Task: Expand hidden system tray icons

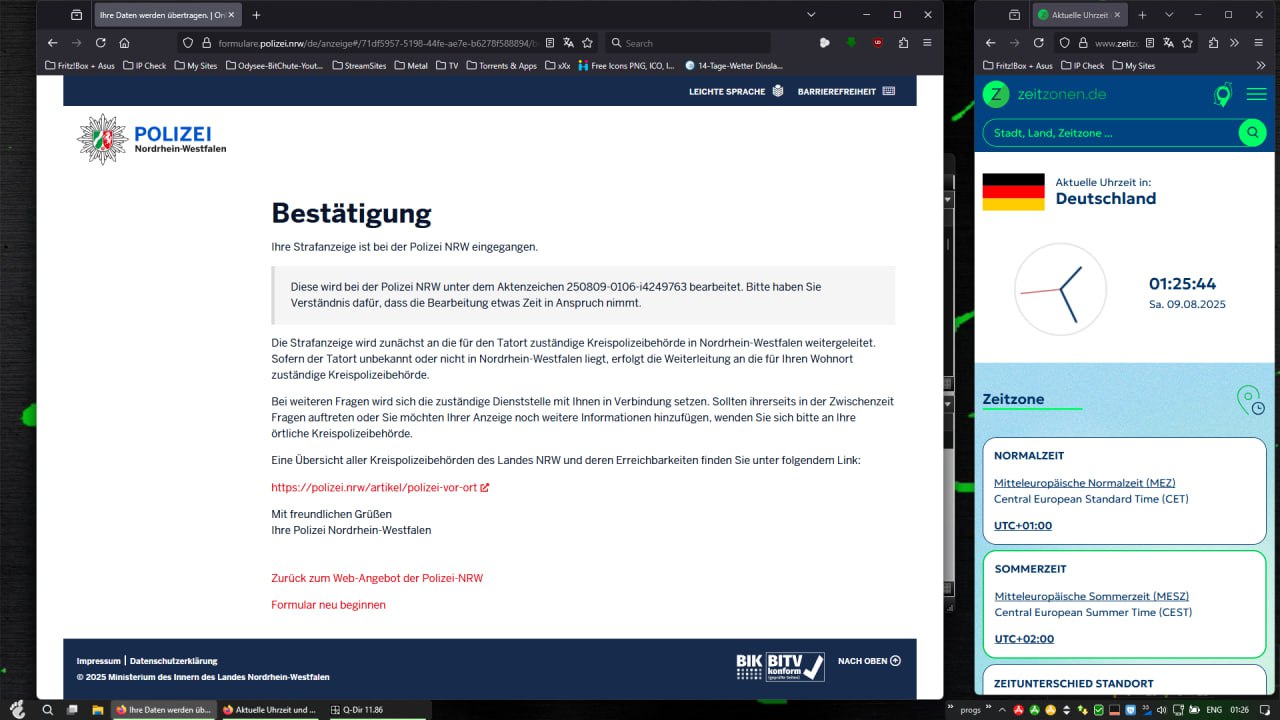Action: point(1004,710)
